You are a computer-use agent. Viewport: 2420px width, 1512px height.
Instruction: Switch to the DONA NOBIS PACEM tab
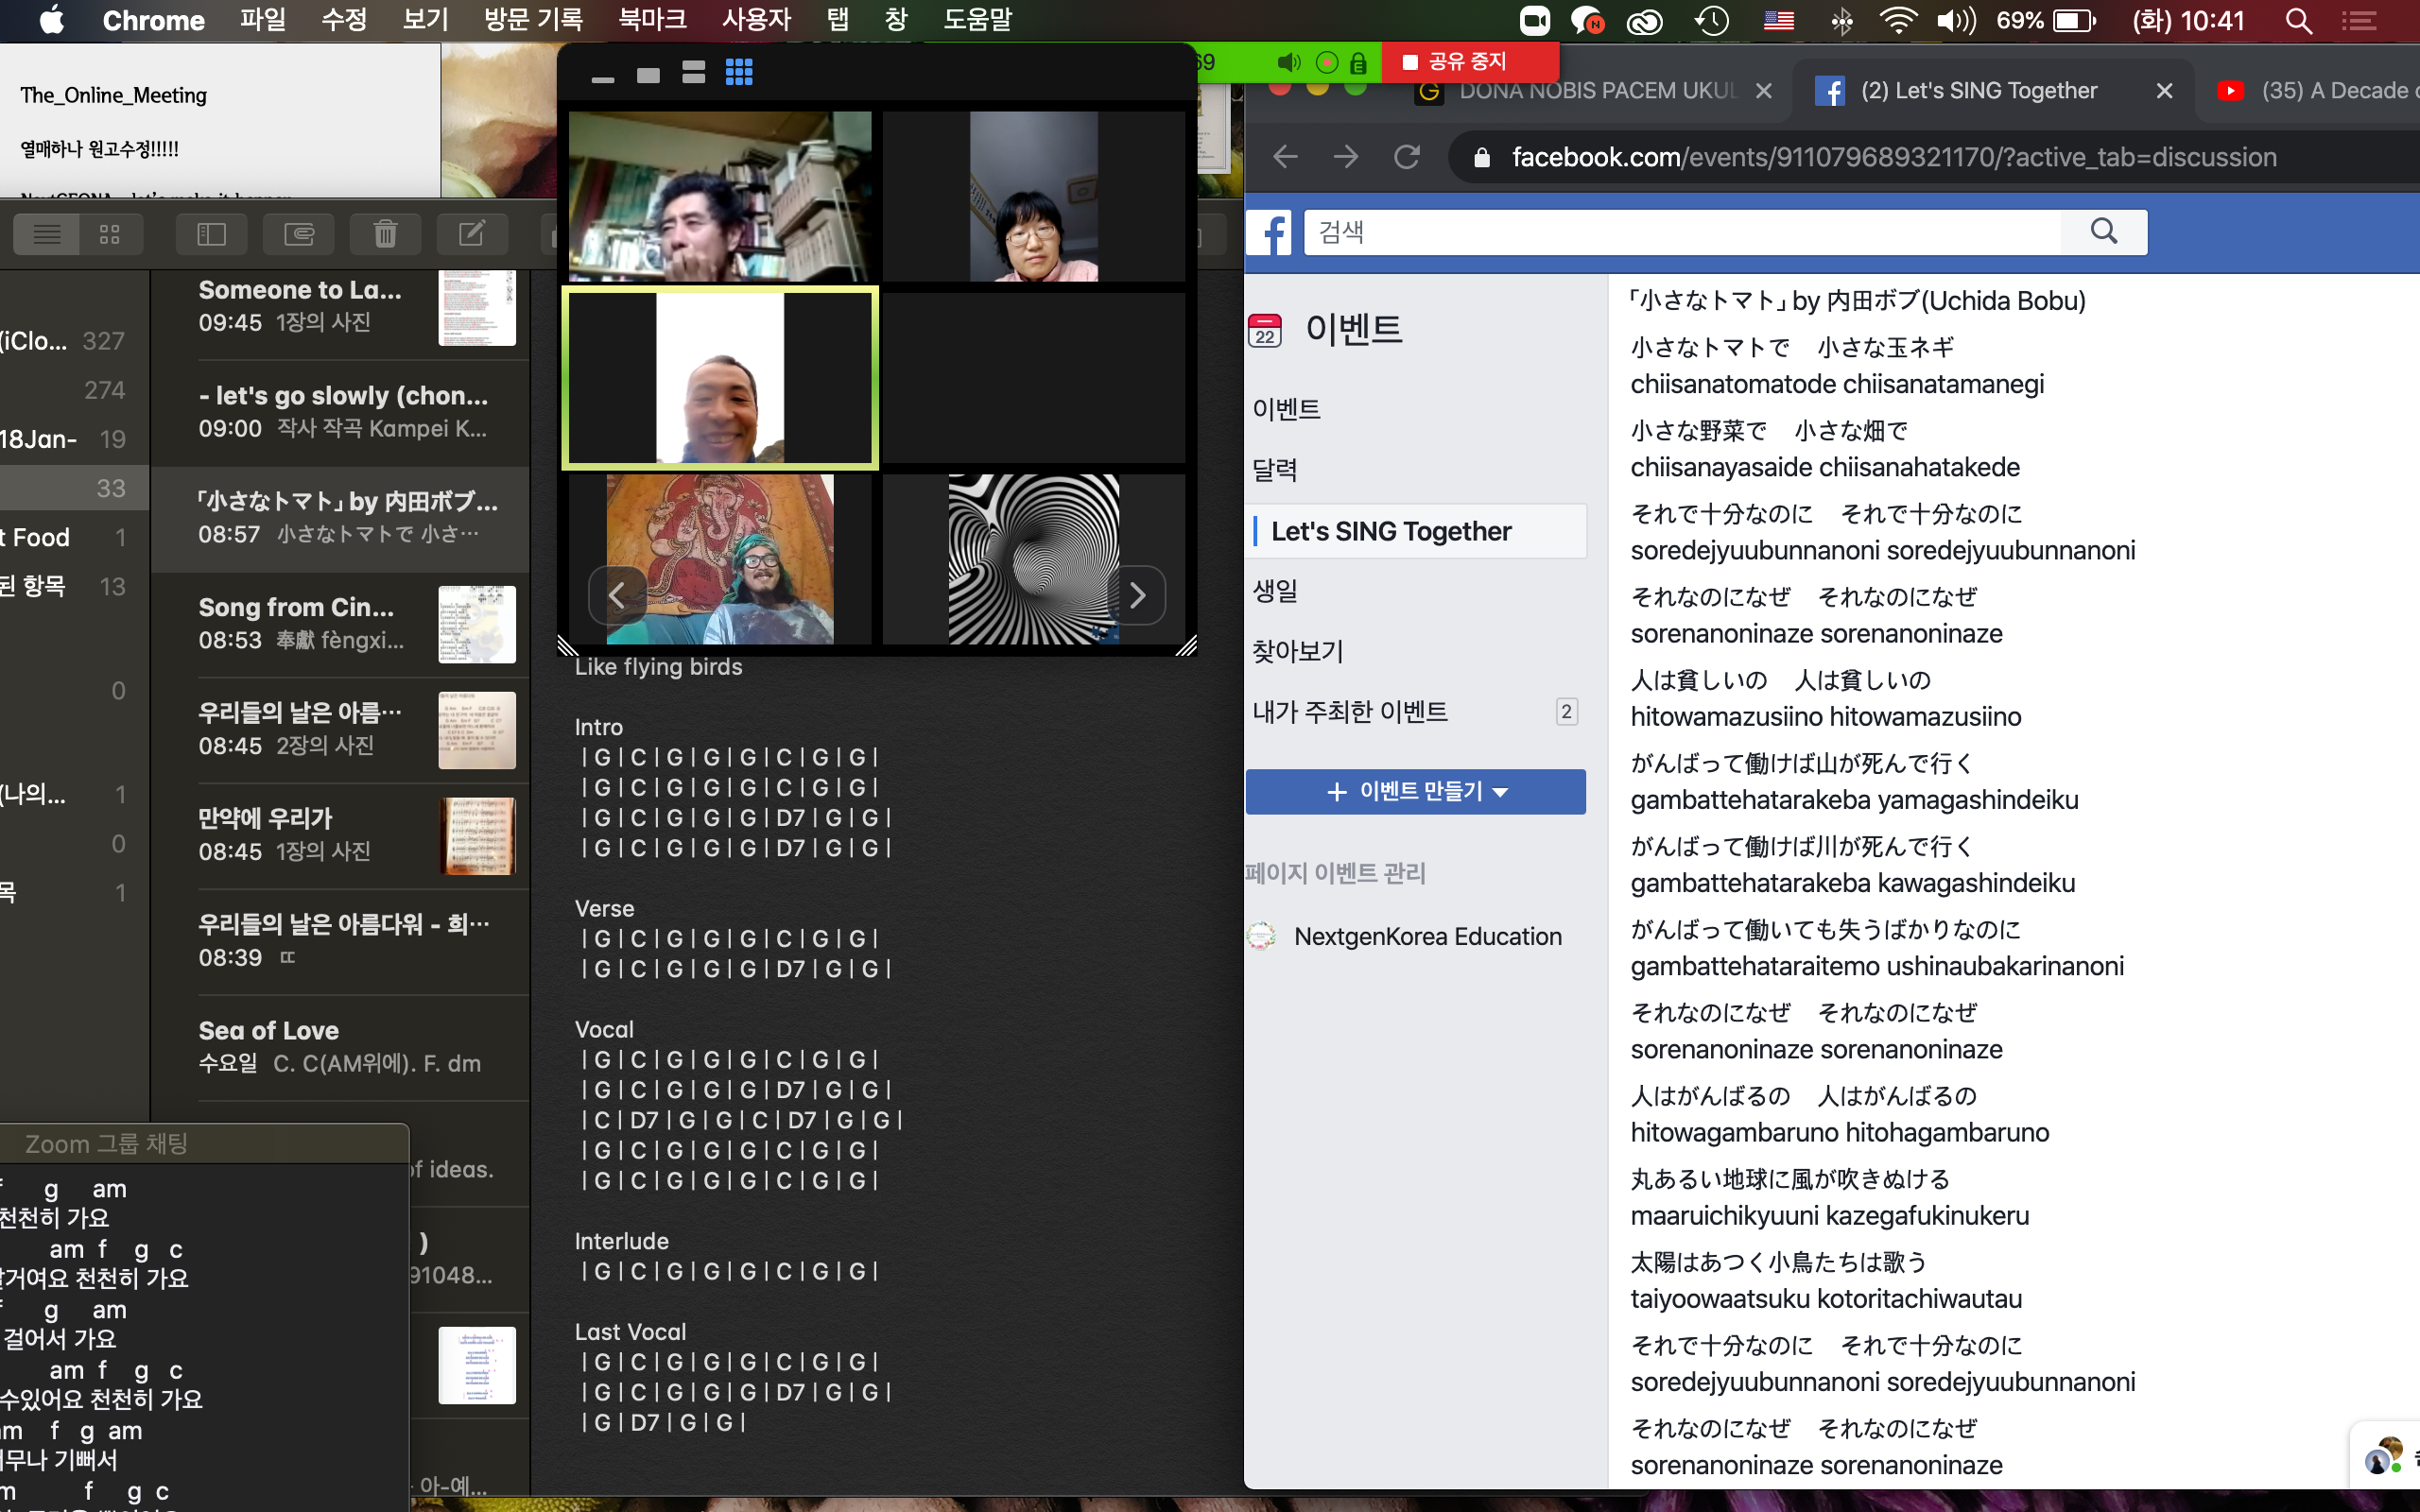coord(1595,91)
